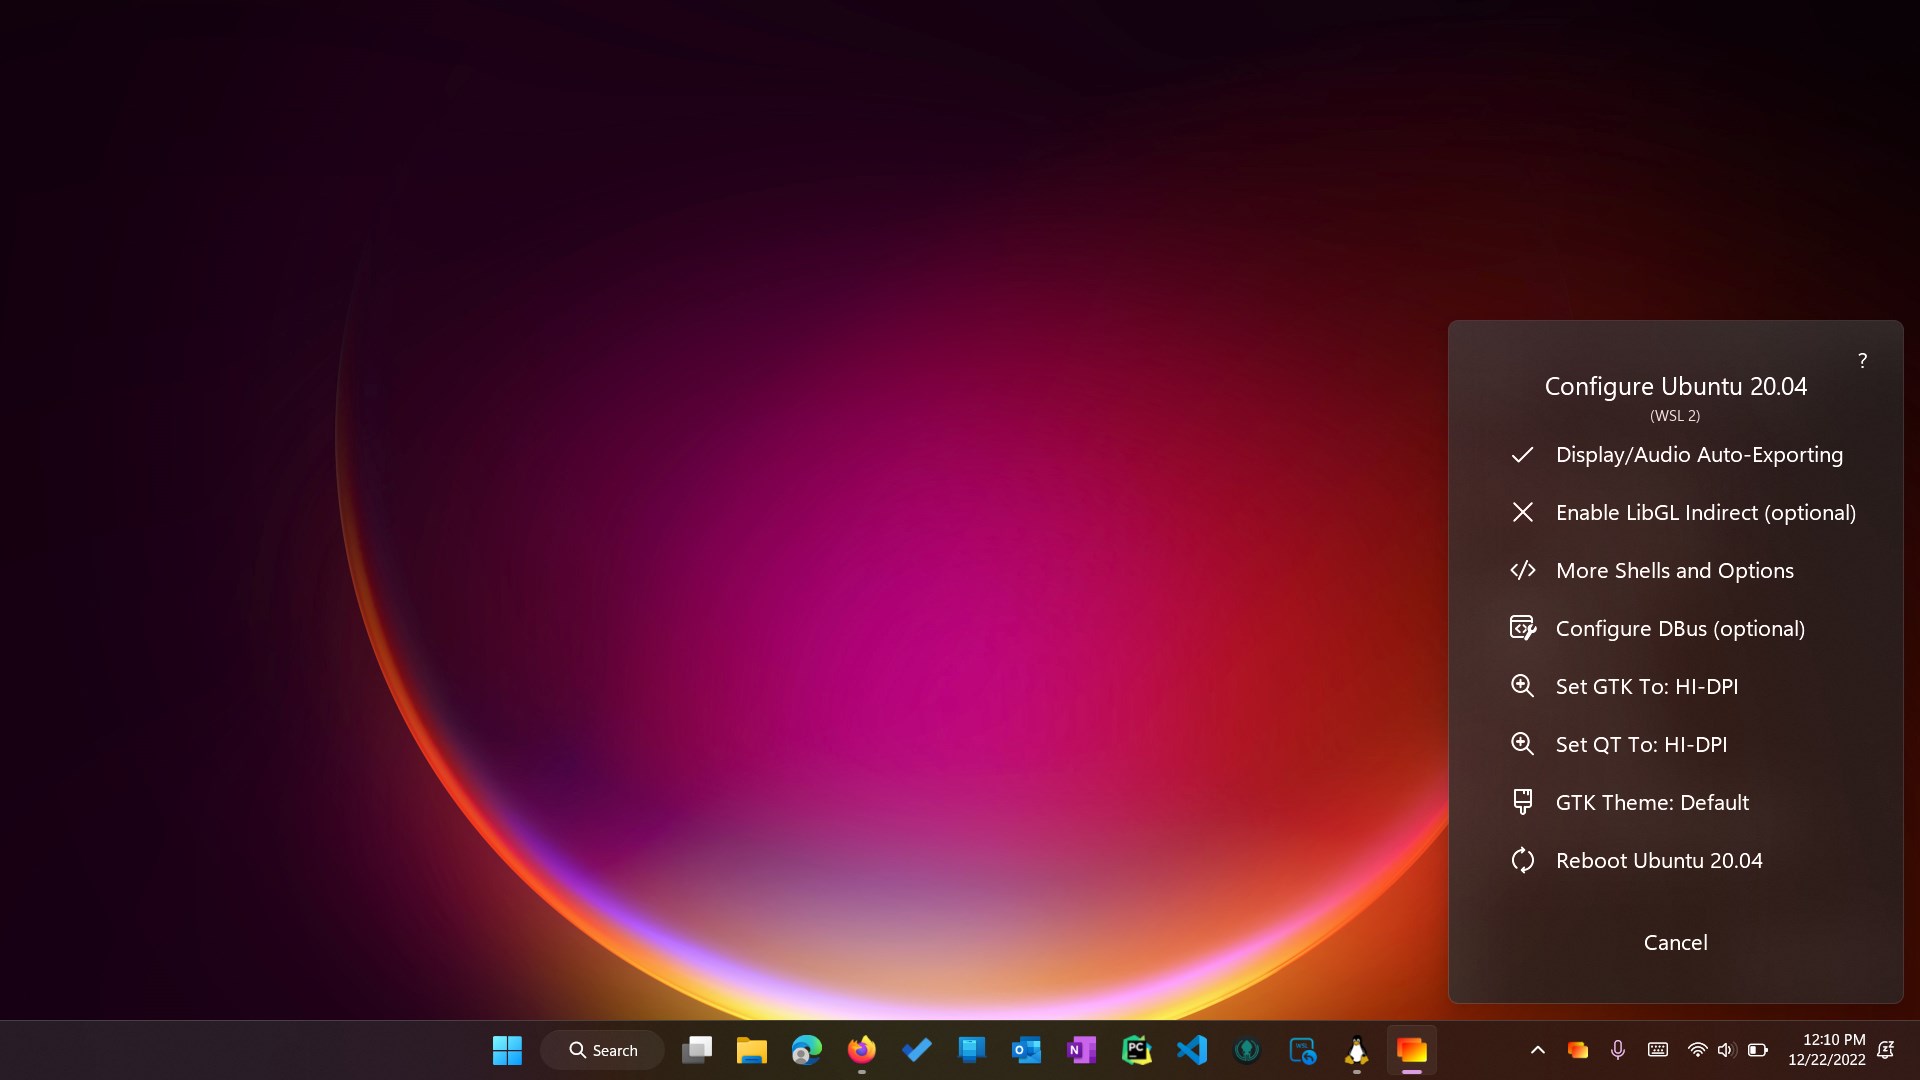The width and height of the screenshot is (1920, 1080).
Task: Open the volume control slider in system tray
Action: click(x=1727, y=1050)
